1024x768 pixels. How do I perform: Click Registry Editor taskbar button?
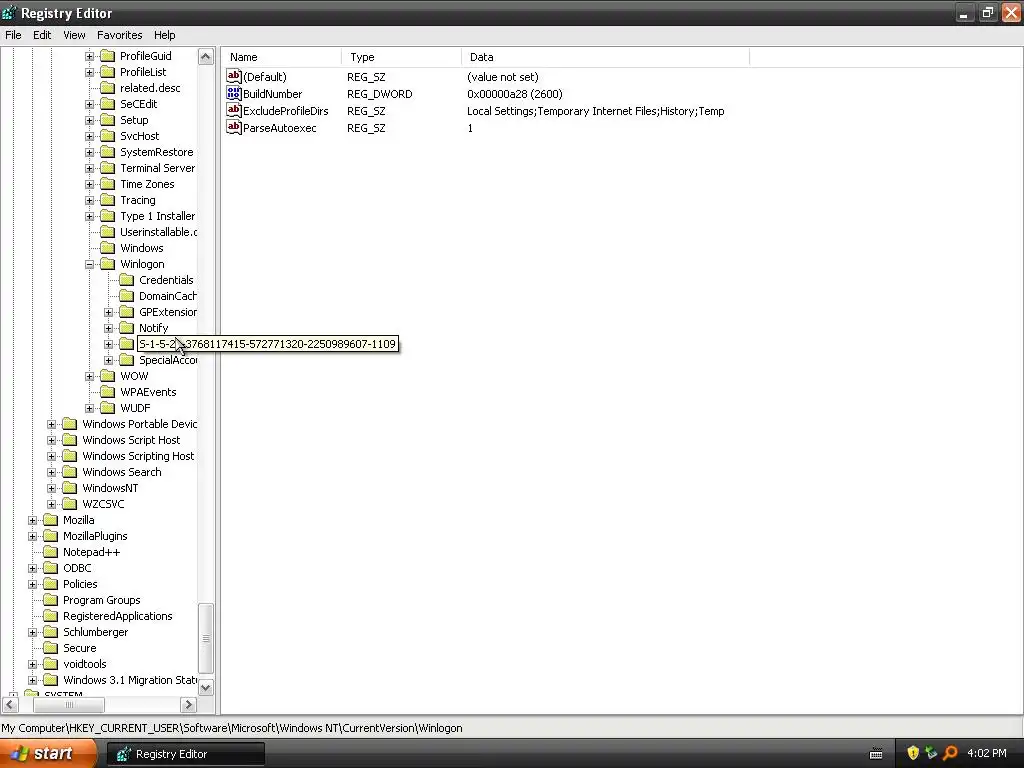[x=185, y=754]
